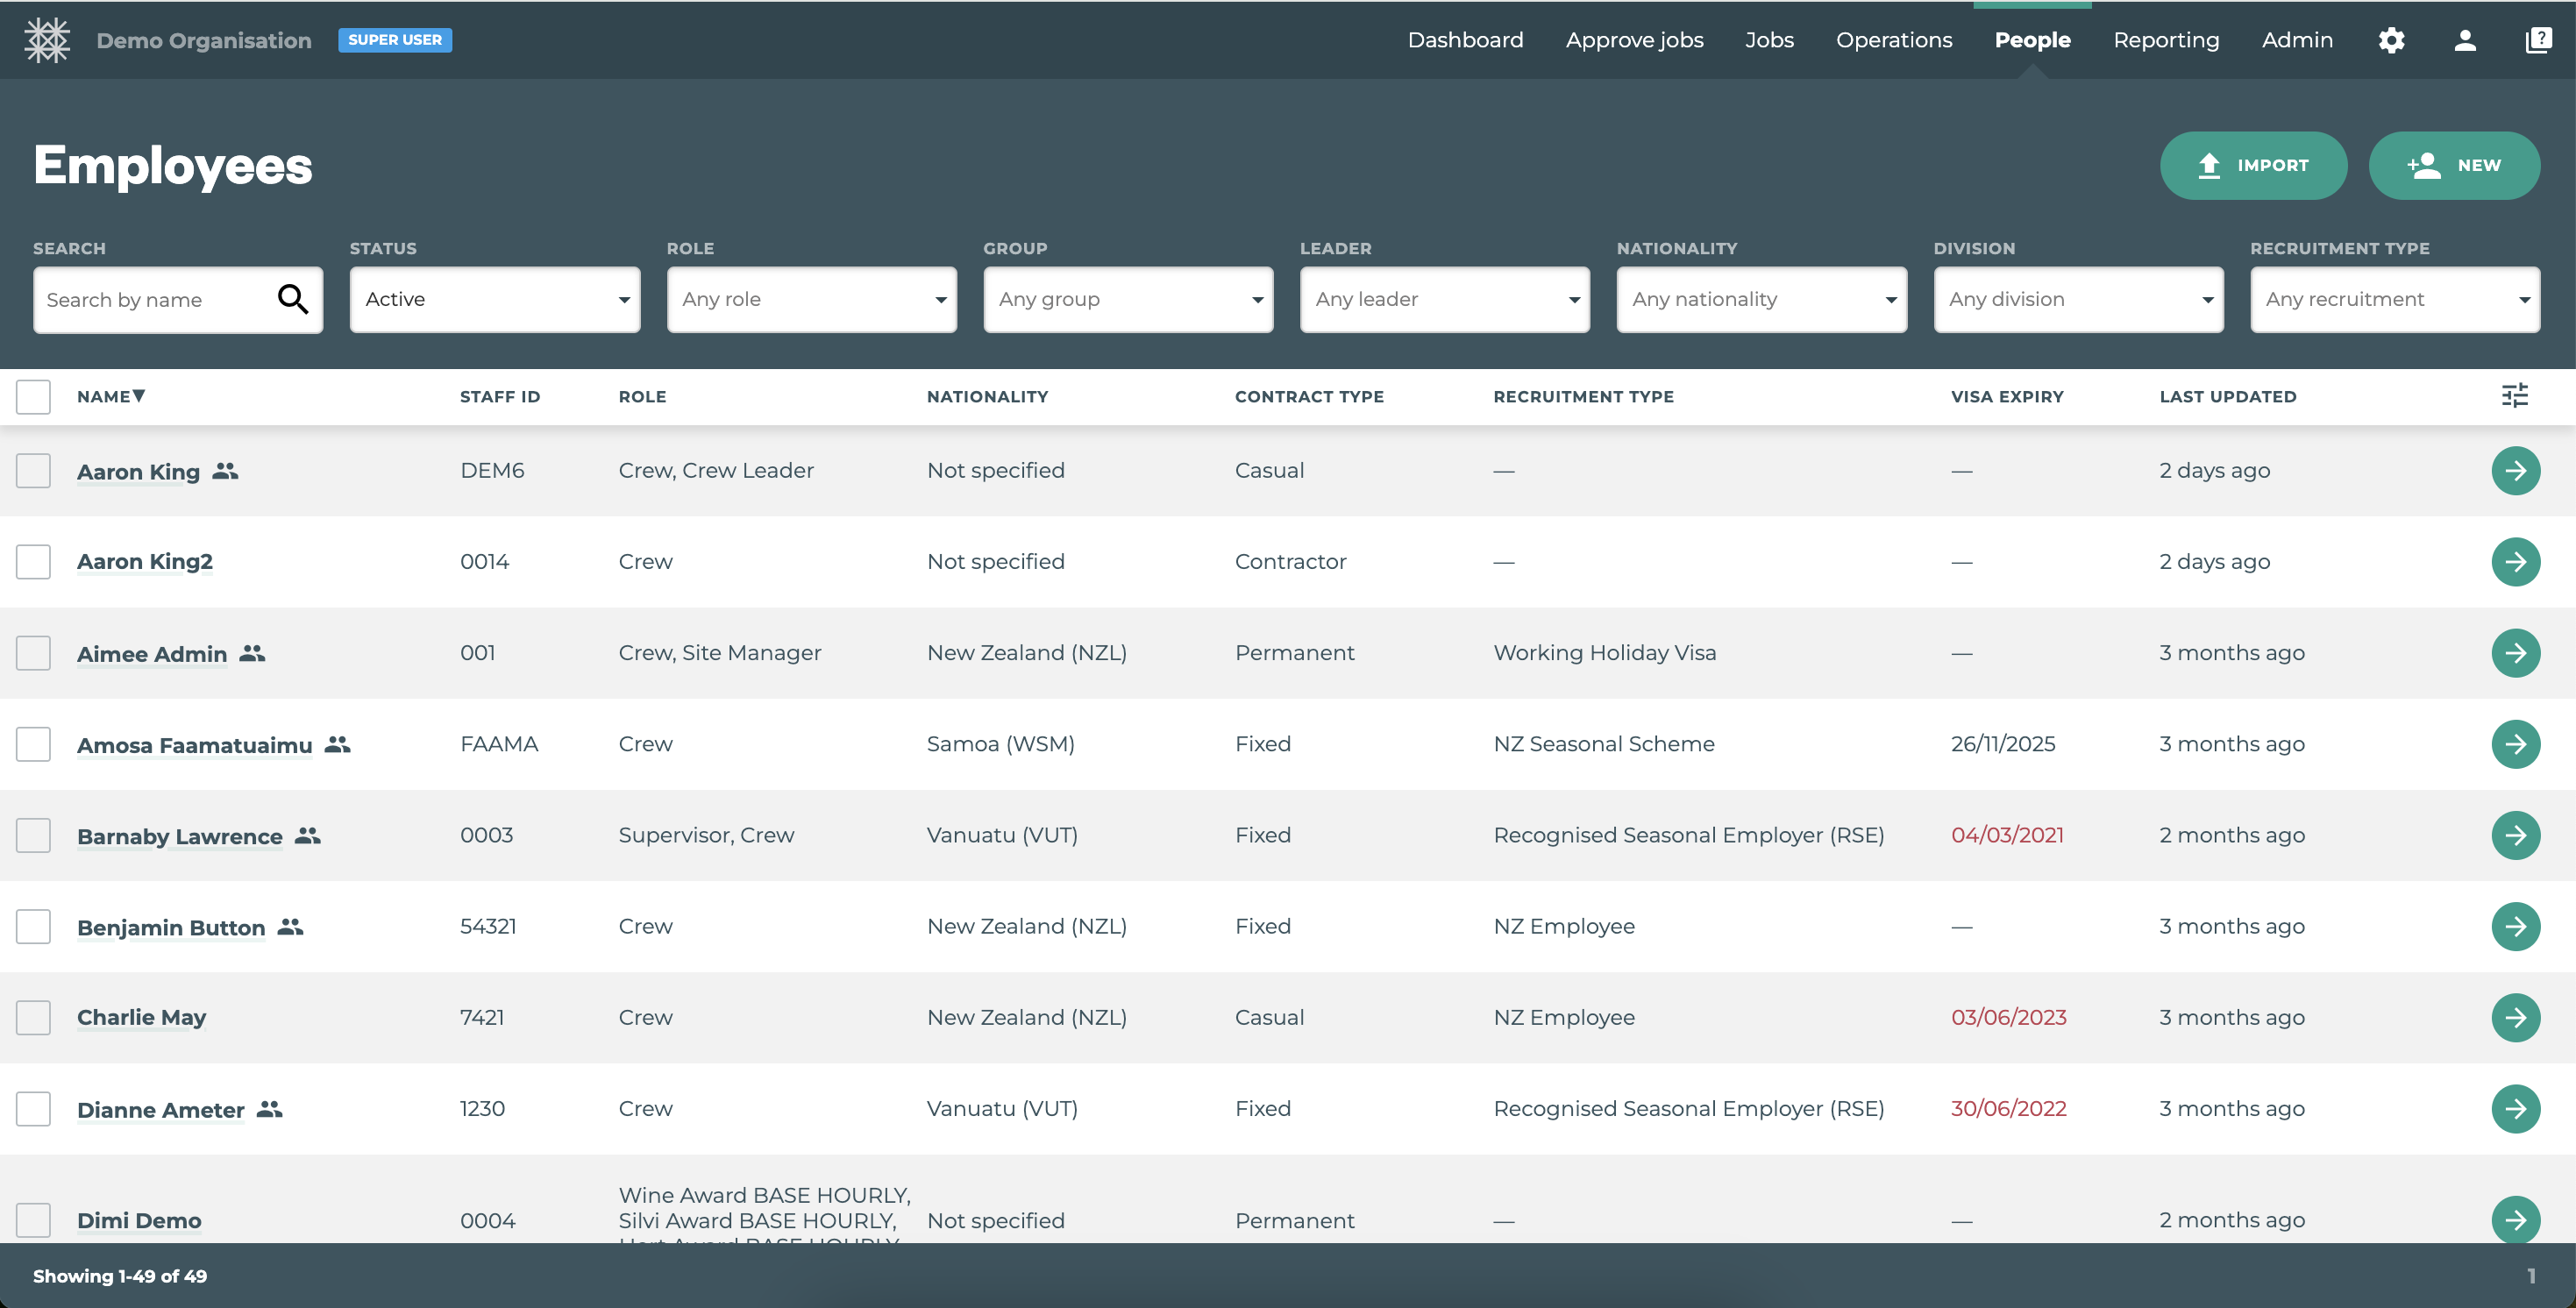Navigate to Approve jobs
The width and height of the screenshot is (2576, 1308).
(1634, 40)
